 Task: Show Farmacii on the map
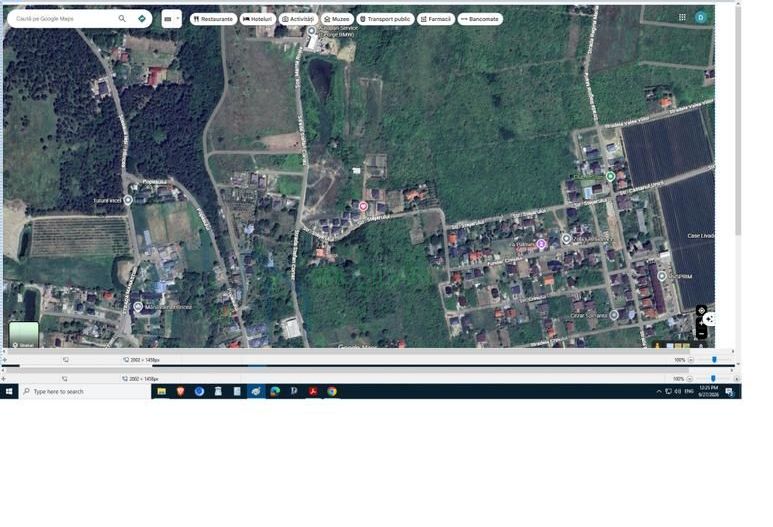click(x=435, y=19)
